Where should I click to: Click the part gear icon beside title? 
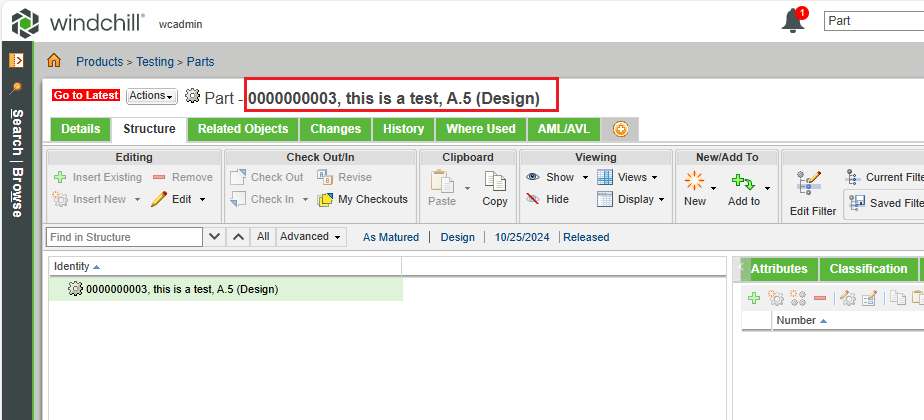192,96
